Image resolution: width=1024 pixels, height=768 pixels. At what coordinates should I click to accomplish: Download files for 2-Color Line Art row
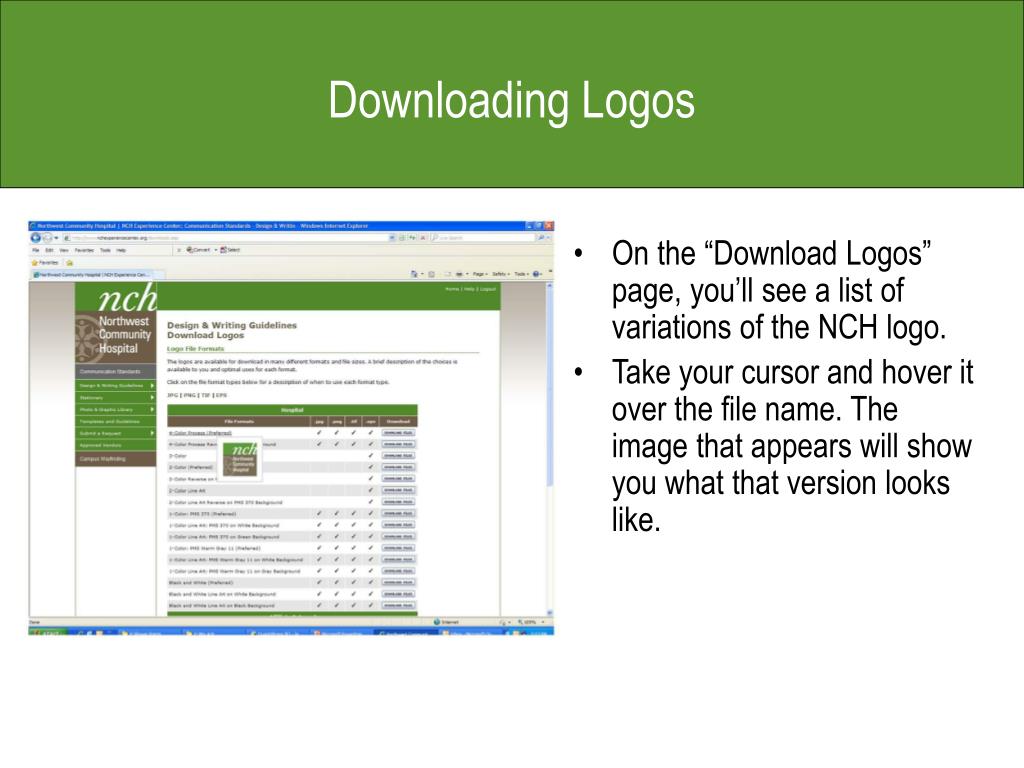point(398,490)
